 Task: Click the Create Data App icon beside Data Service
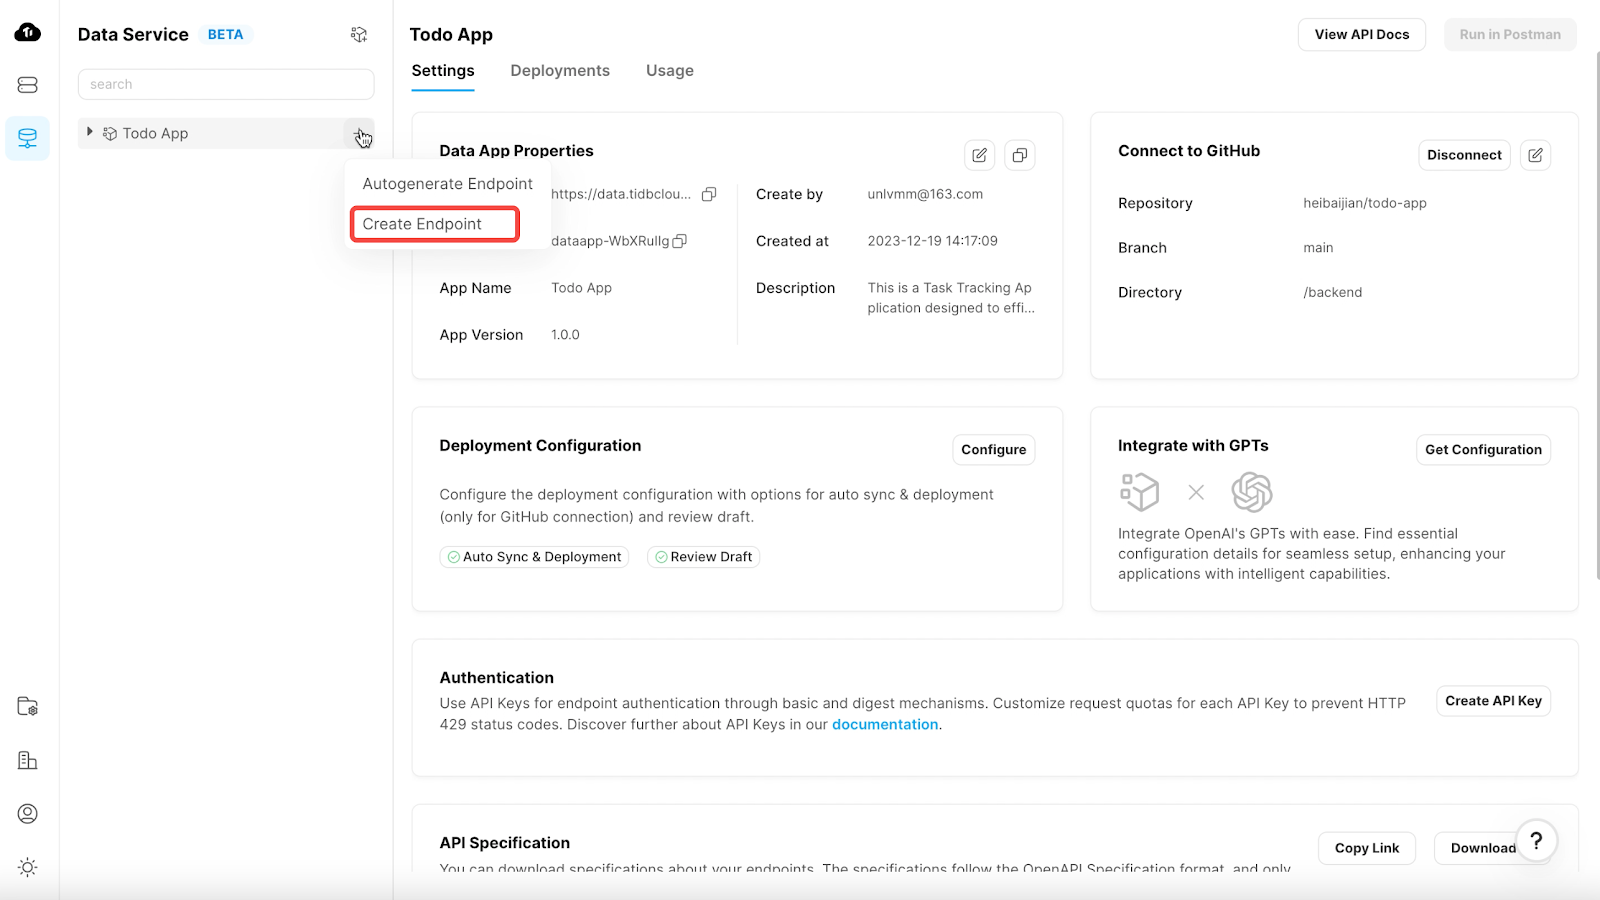point(359,33)
